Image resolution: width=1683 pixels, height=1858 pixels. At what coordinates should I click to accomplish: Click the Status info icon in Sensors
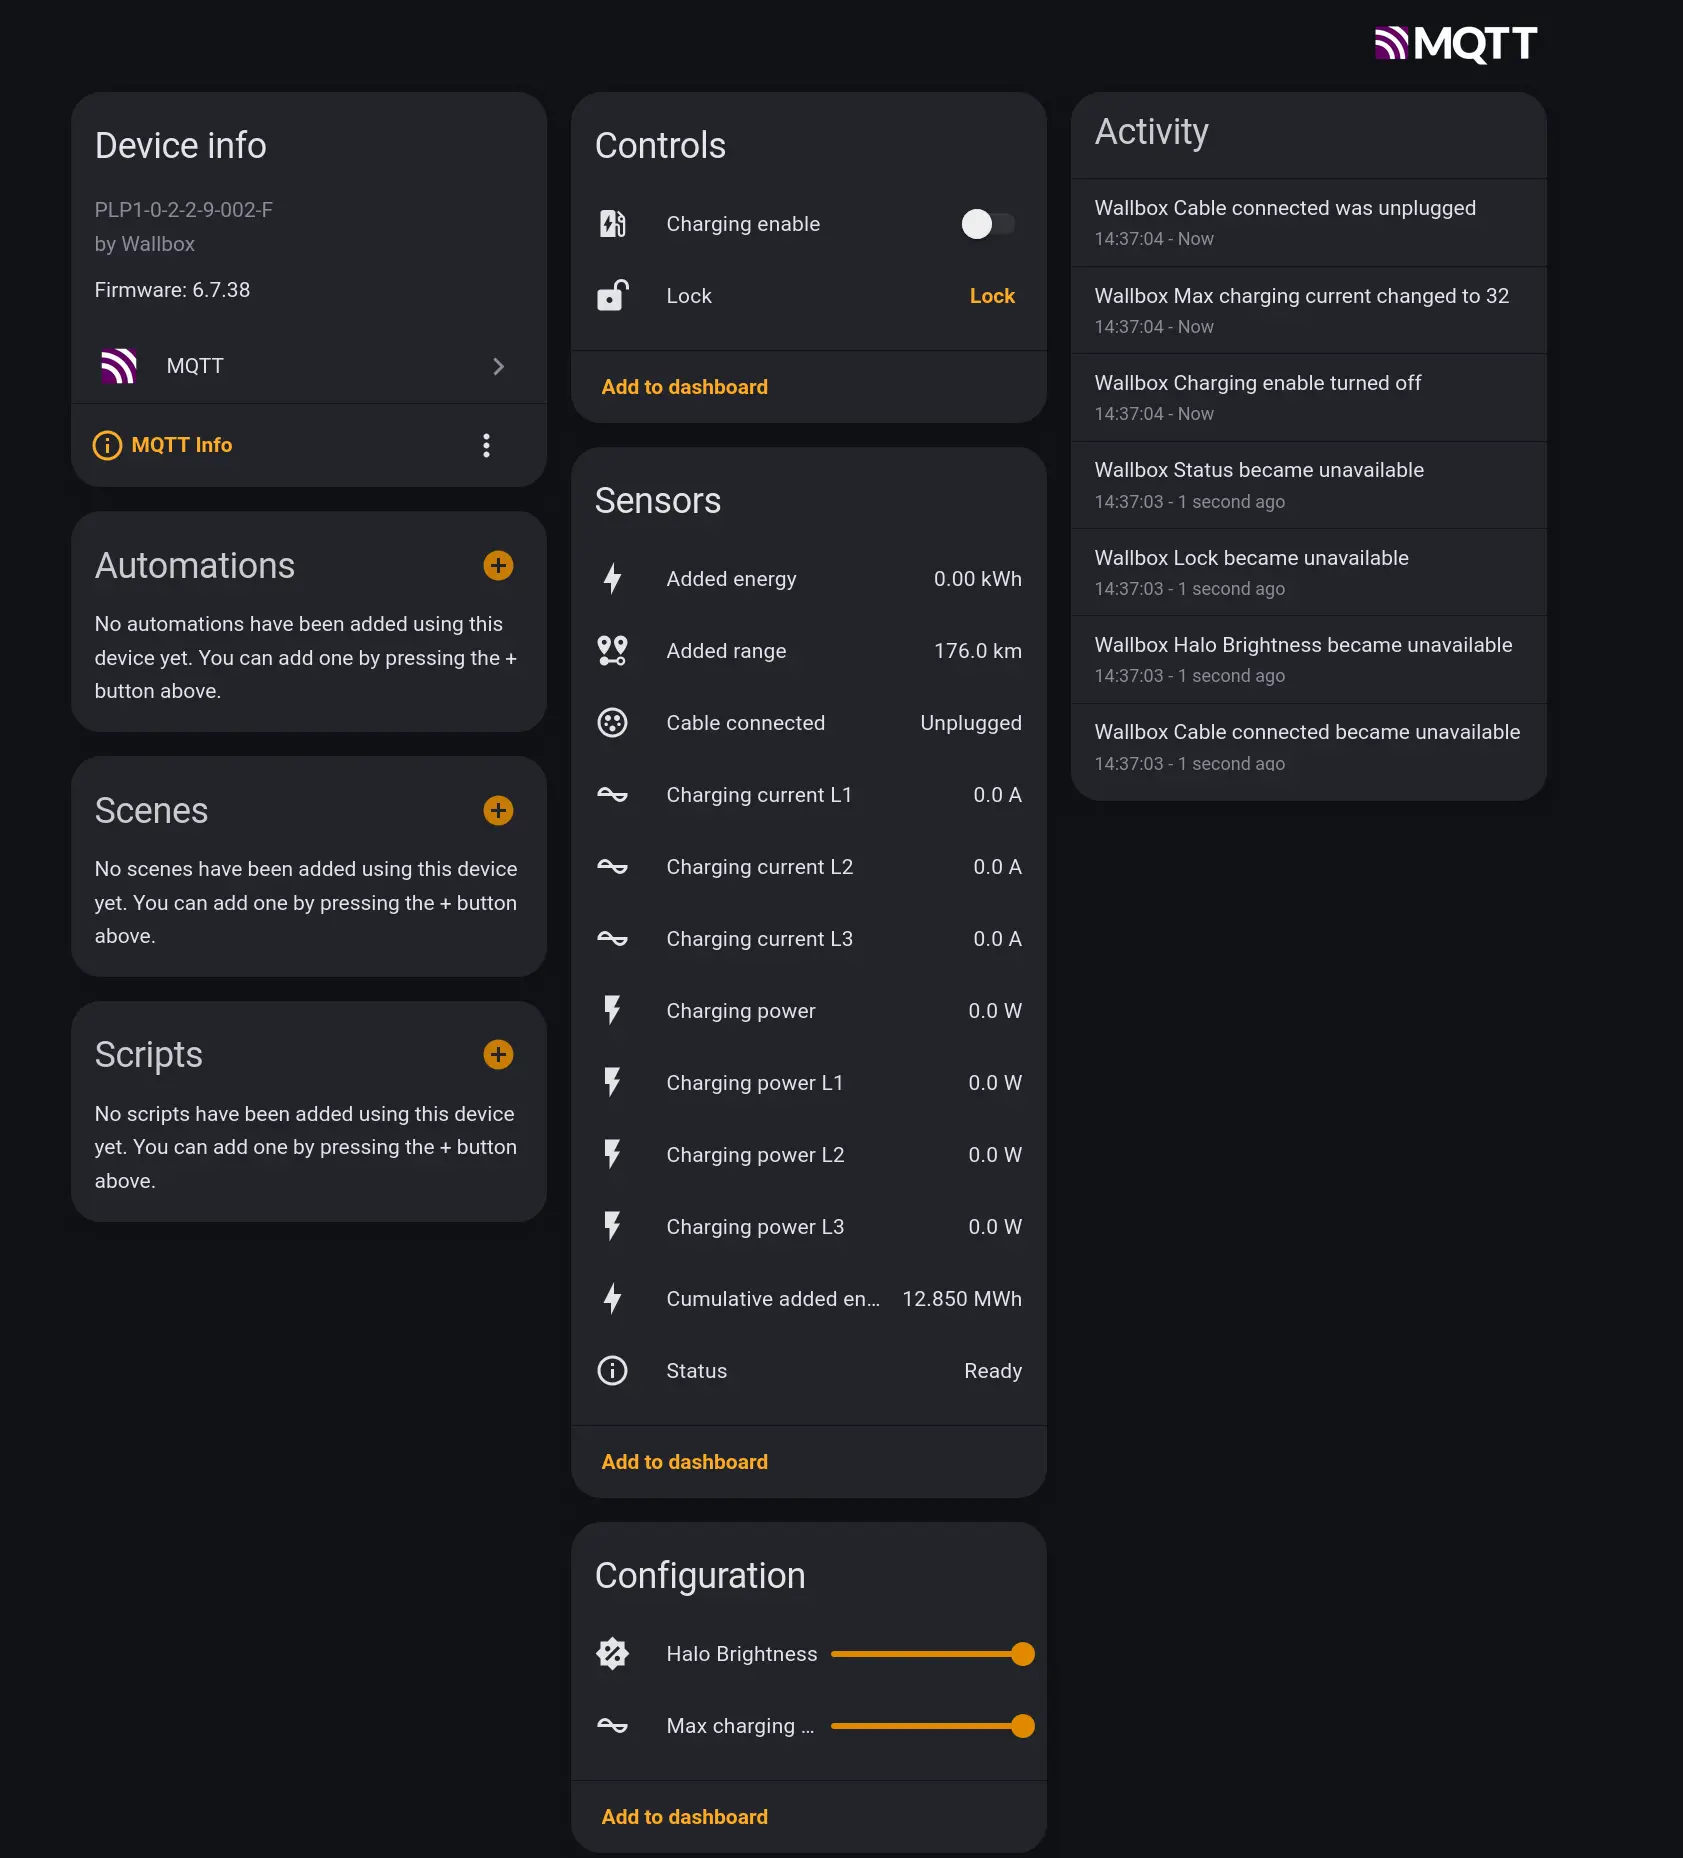612,1371
